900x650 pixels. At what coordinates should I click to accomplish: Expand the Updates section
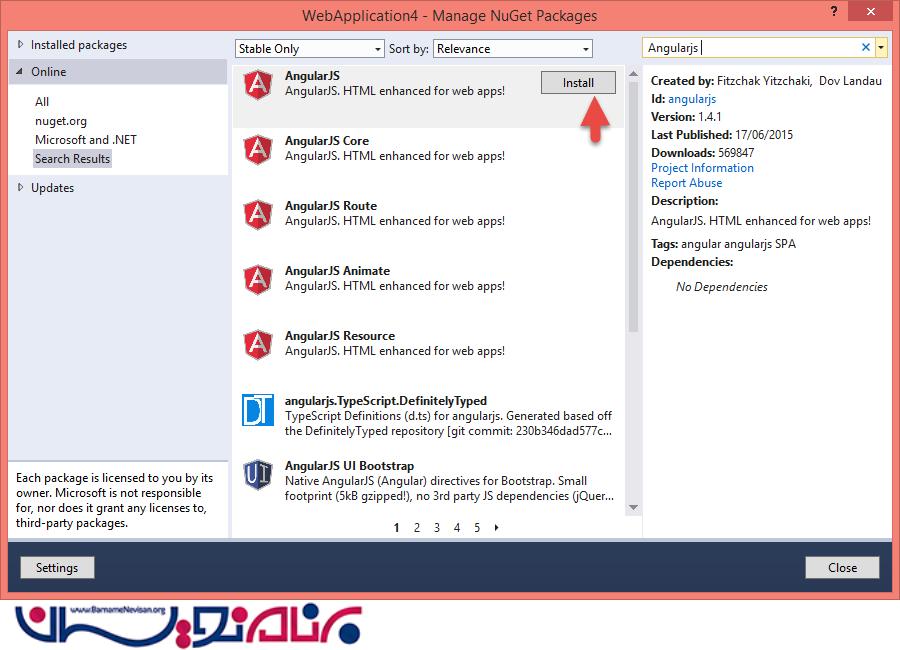21,187
